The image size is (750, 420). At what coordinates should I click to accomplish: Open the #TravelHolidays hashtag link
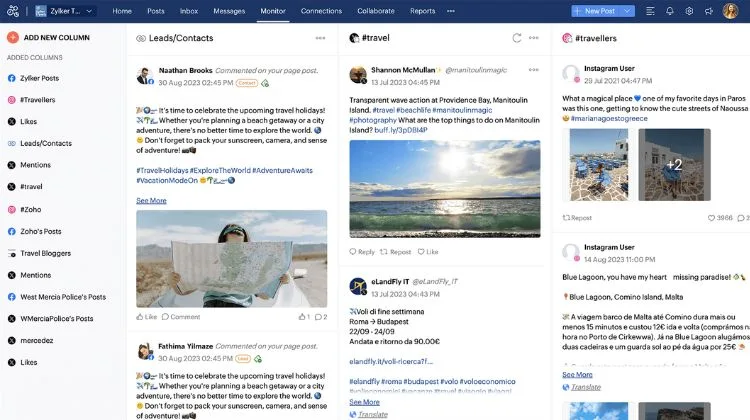[x=162, y=170]
